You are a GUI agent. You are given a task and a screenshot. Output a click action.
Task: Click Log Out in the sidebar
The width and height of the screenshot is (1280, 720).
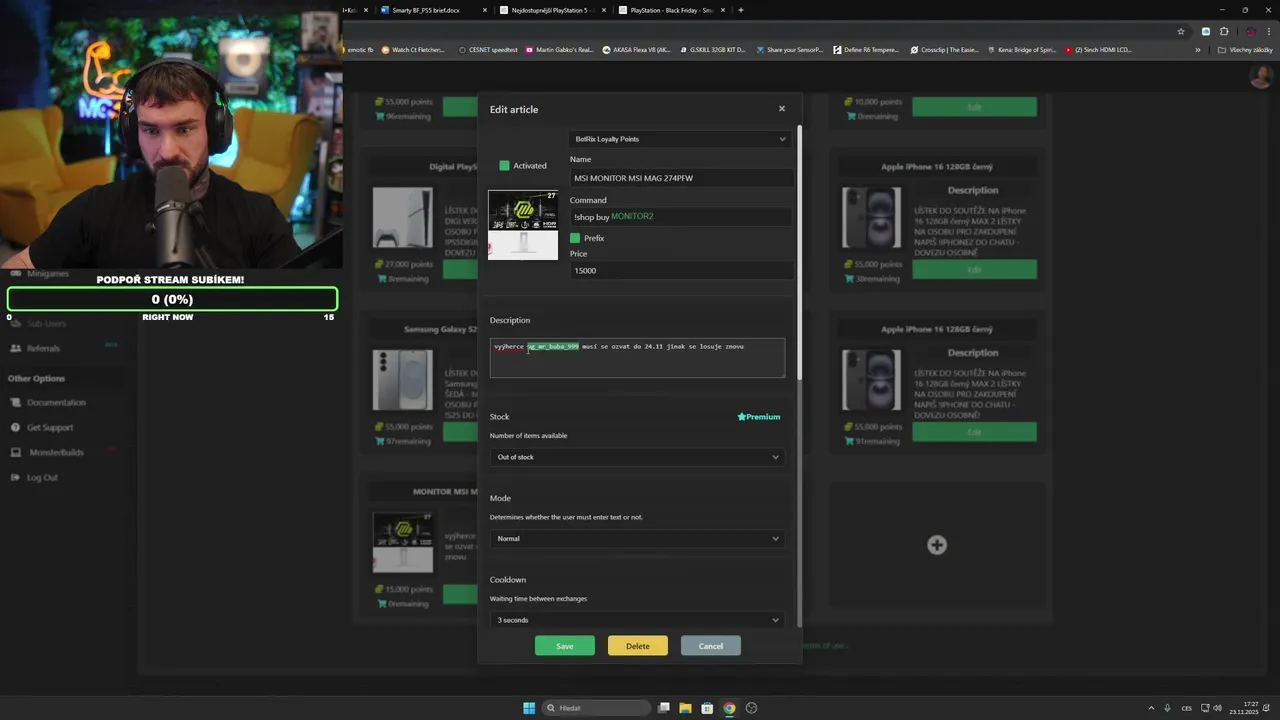coord(42,477)
